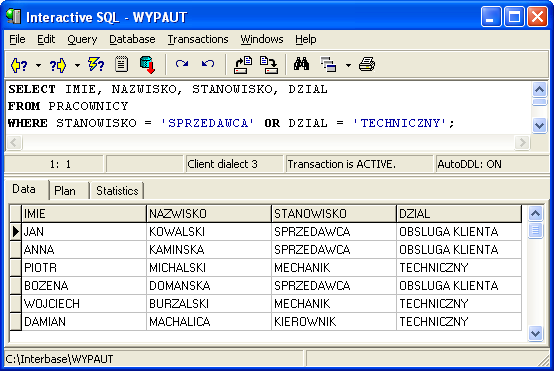554x371 pixels.
Task: Switch to the Statistics tab
Action: 117,191
